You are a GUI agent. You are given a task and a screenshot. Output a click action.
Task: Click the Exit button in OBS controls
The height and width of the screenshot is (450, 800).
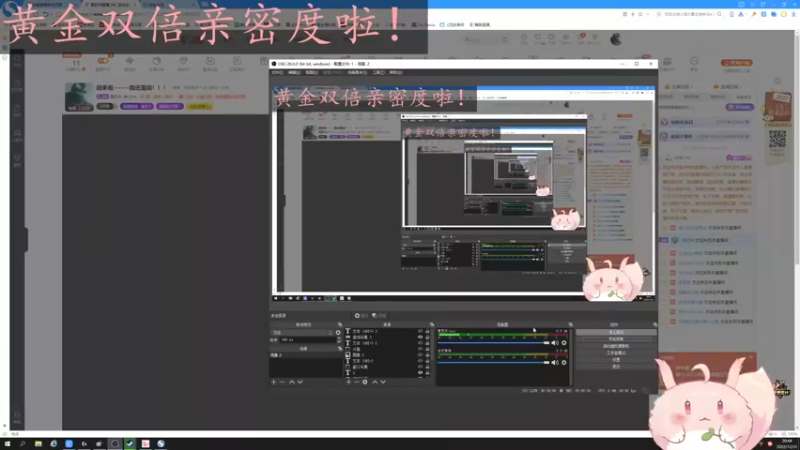[616, 366]
